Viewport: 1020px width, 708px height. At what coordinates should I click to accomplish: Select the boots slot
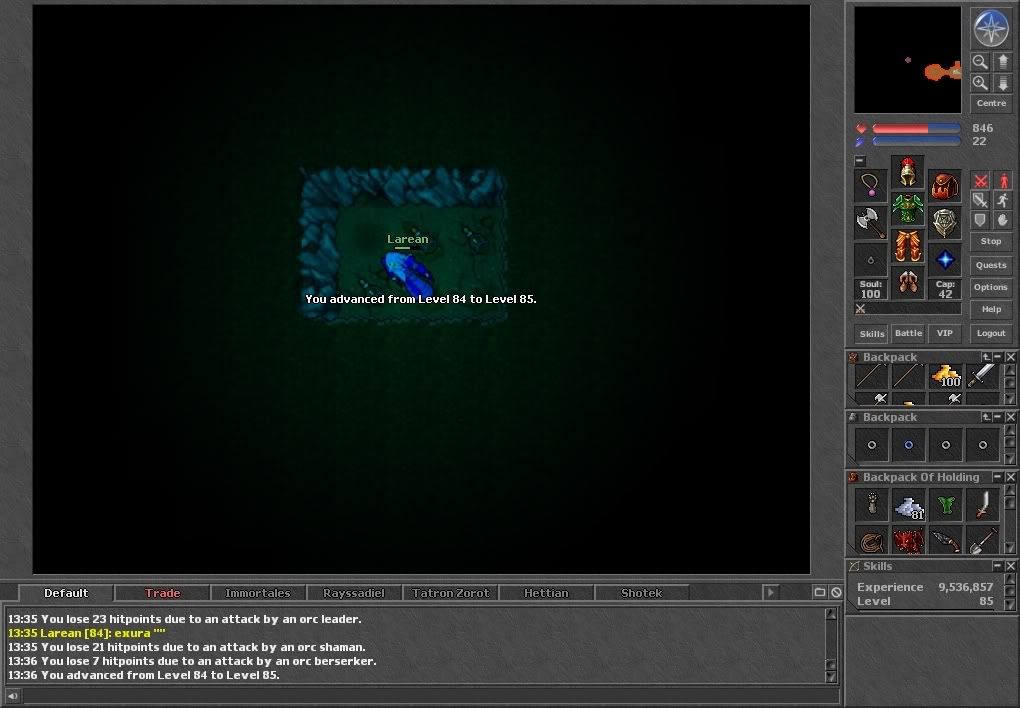(x=907, y=282)
